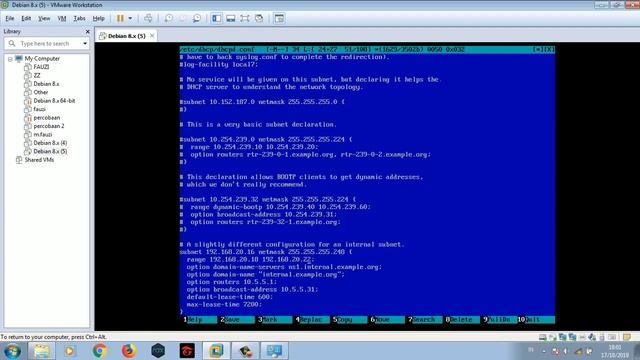Open Windows Media Player from the taskbar

tap(70, 351)
